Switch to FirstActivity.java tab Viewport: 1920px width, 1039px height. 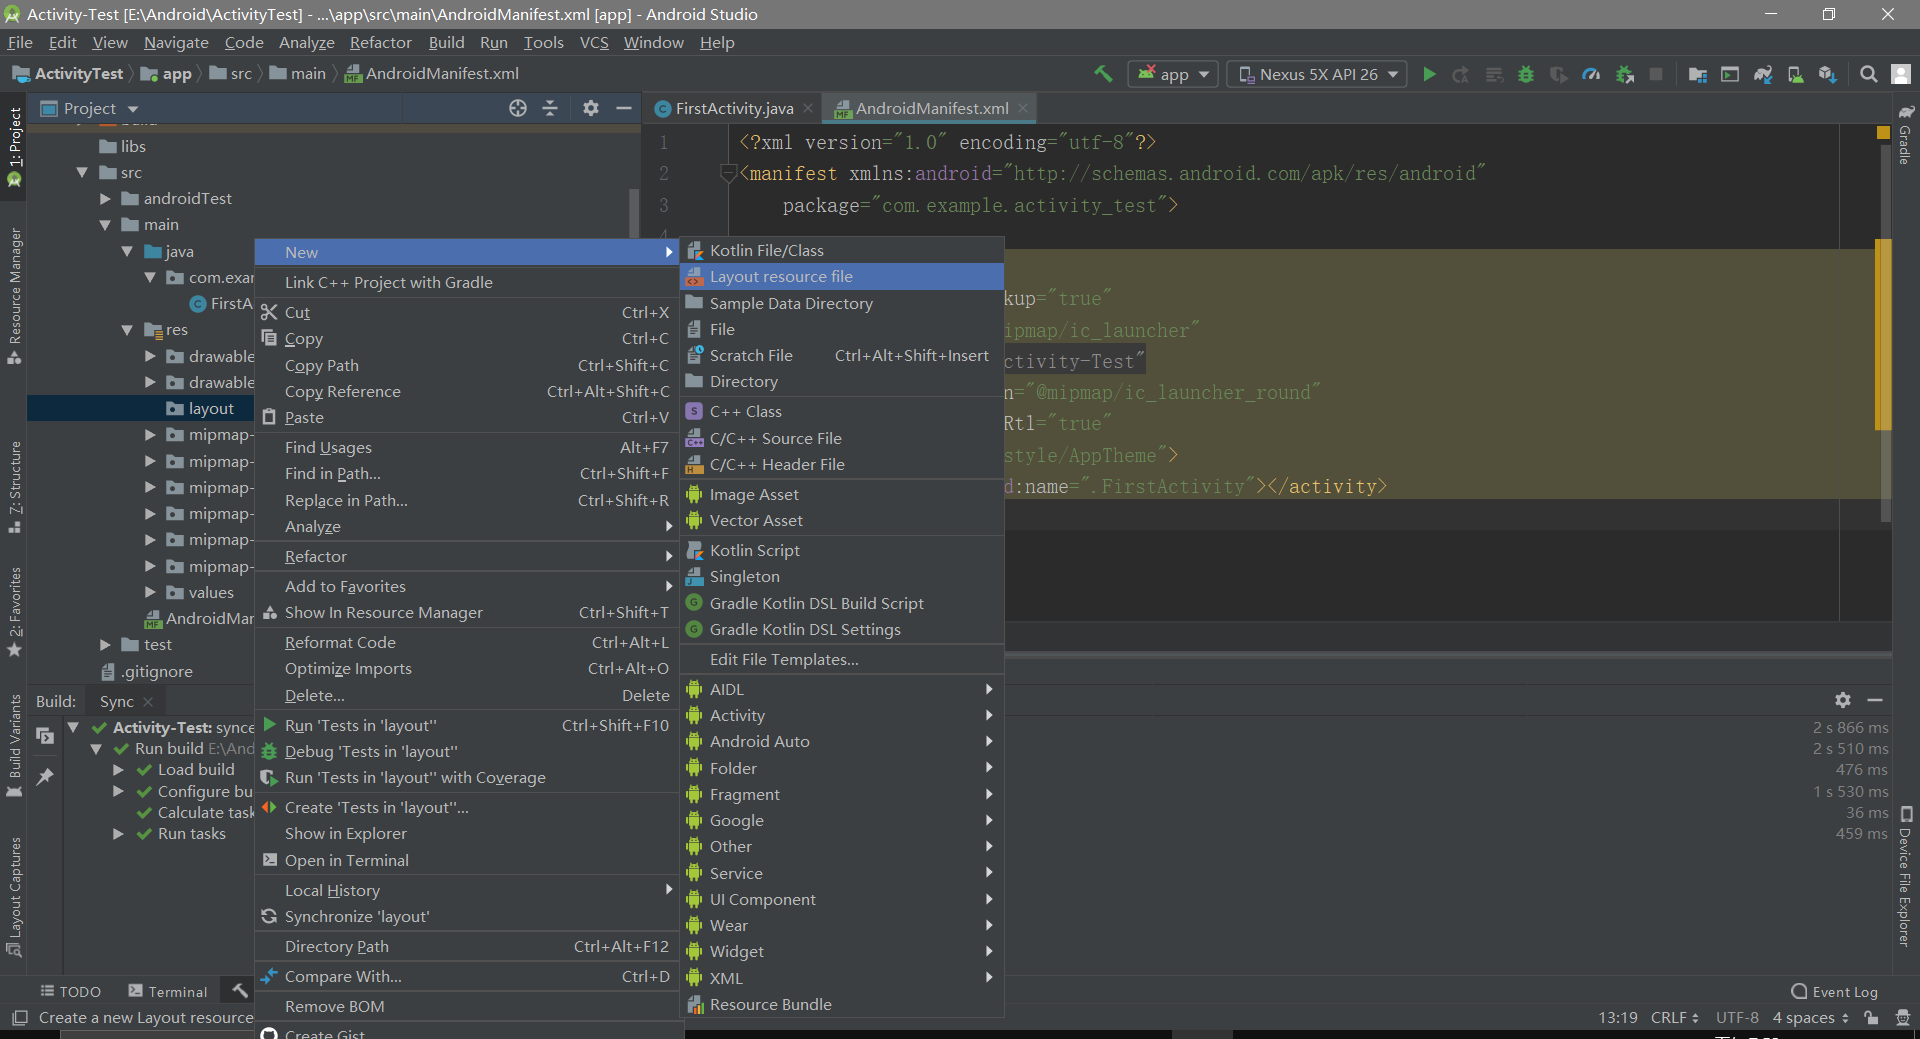tap(734, 108)
